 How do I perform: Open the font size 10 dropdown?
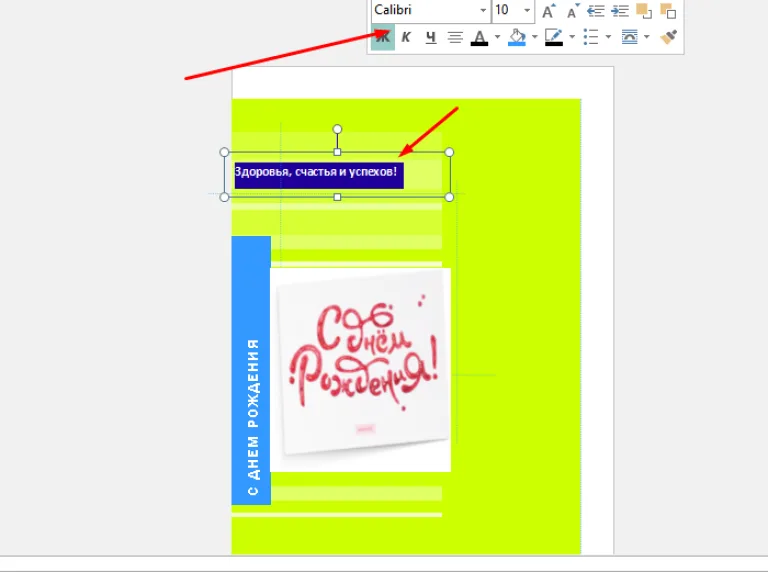527,10
